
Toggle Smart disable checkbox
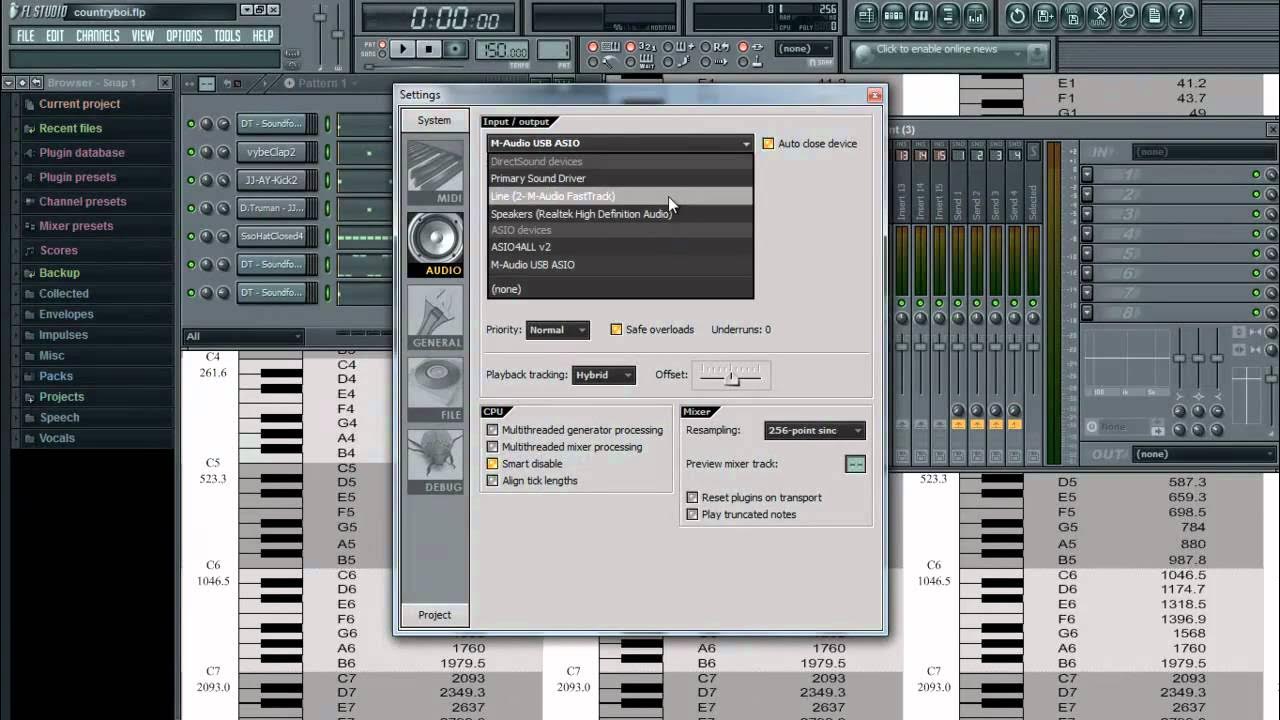point(492,464)
